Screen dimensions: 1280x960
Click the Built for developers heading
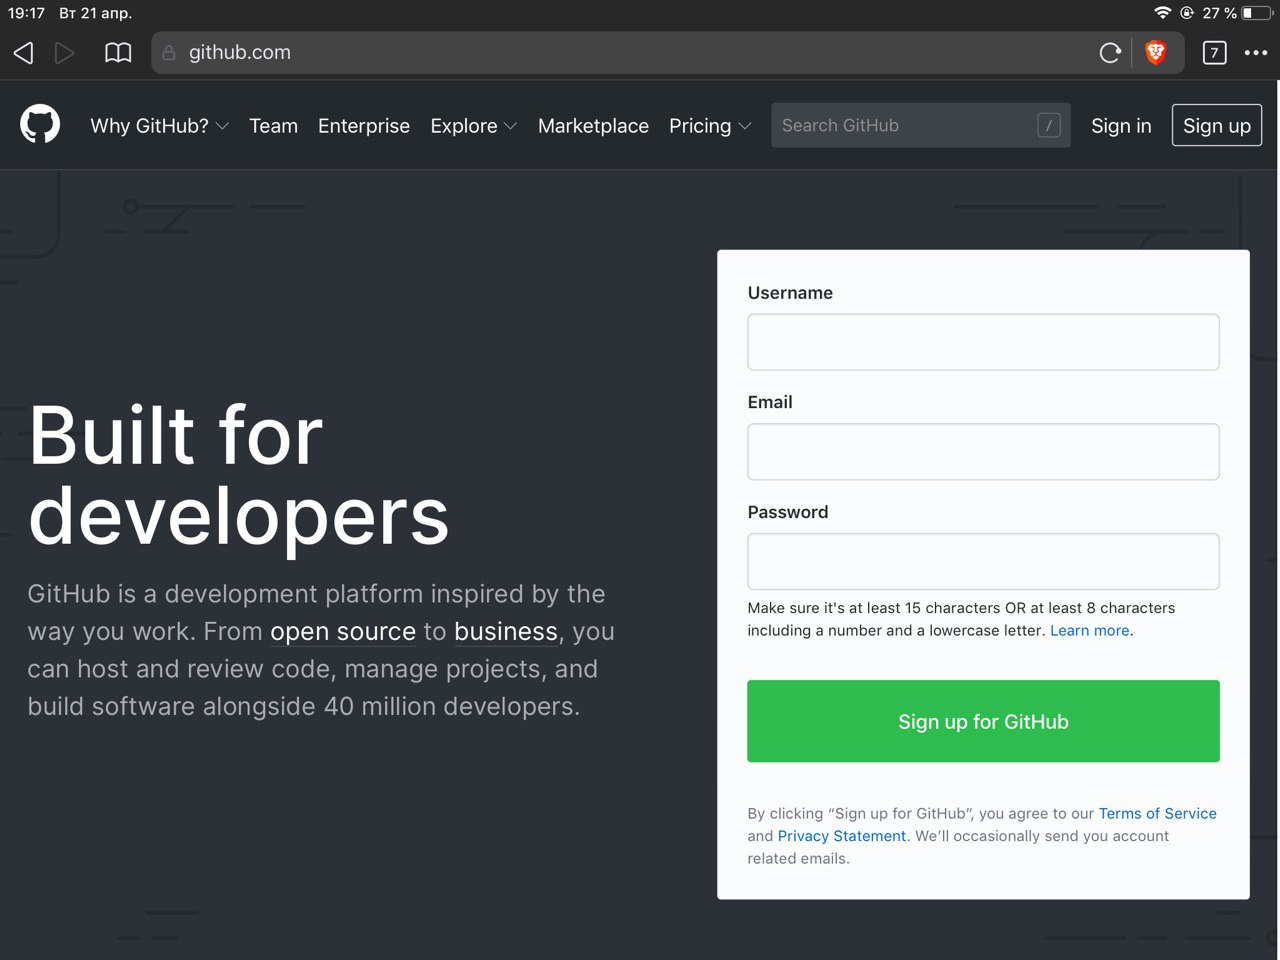click(x=239, y=476)
